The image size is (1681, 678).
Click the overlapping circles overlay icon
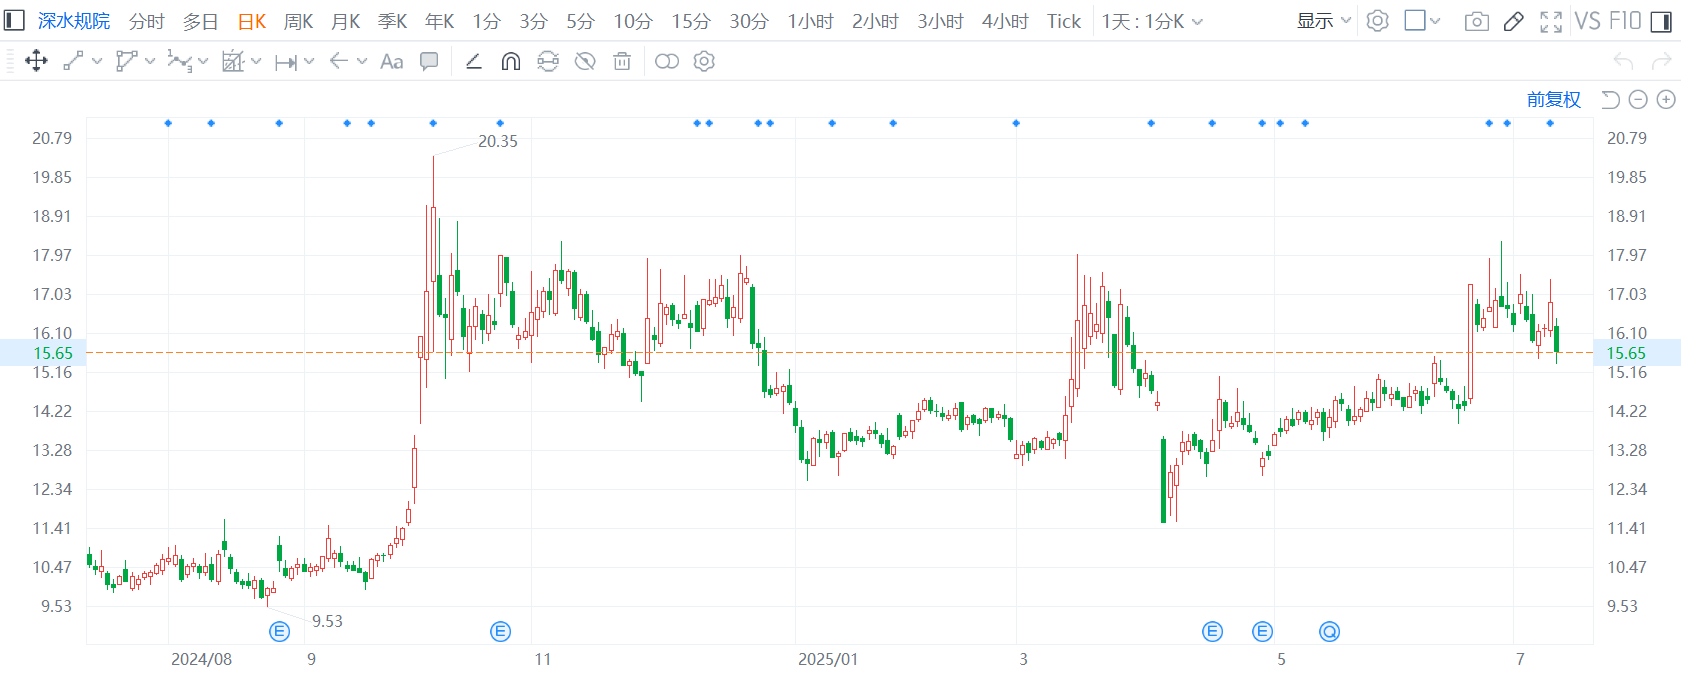tap(667, 61)
